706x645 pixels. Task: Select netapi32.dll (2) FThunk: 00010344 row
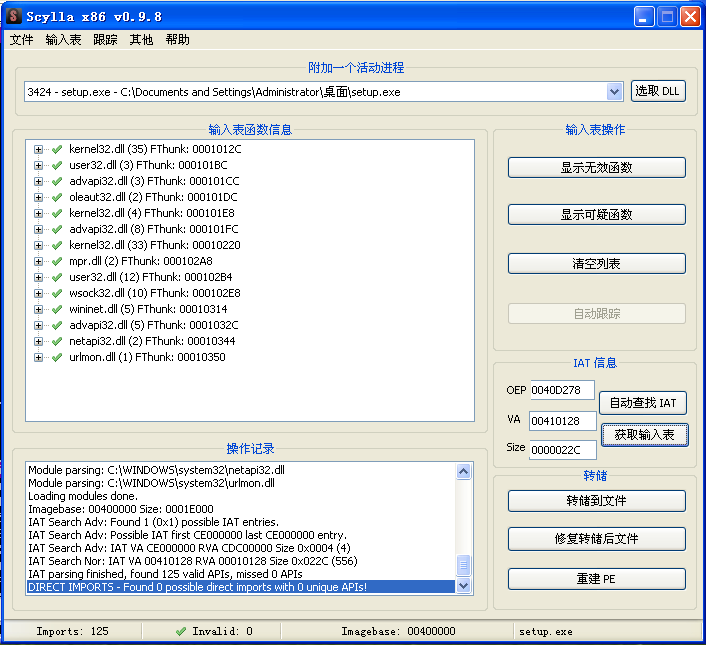pyautogui.click(x=152, y=342)
